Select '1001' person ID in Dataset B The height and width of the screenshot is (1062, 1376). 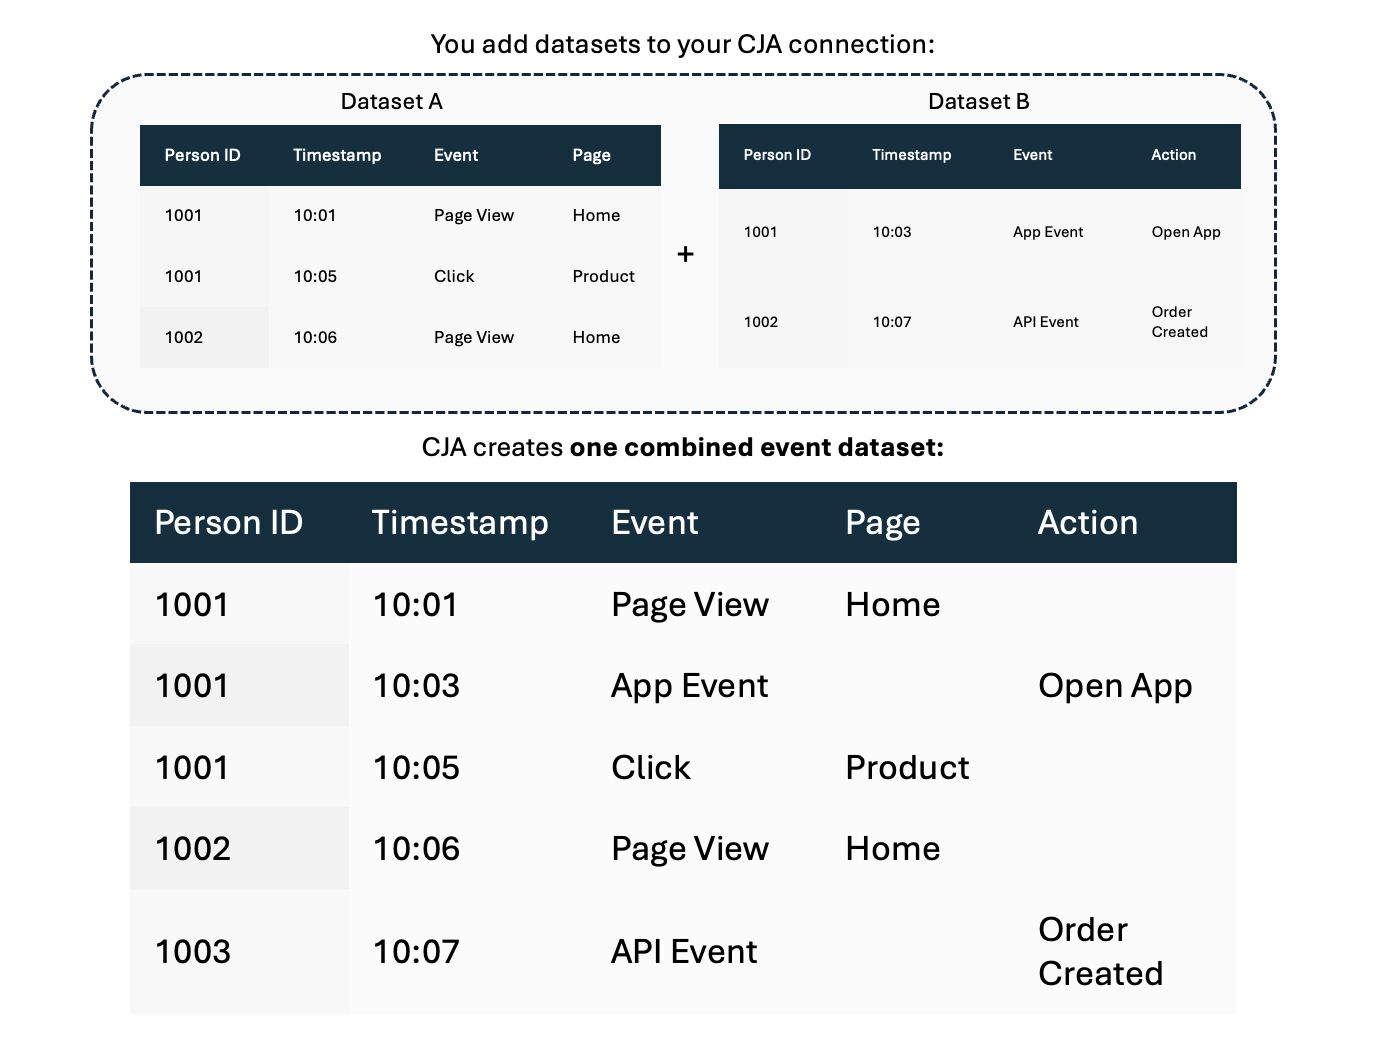pyautogui.click(x=760, y=232)
